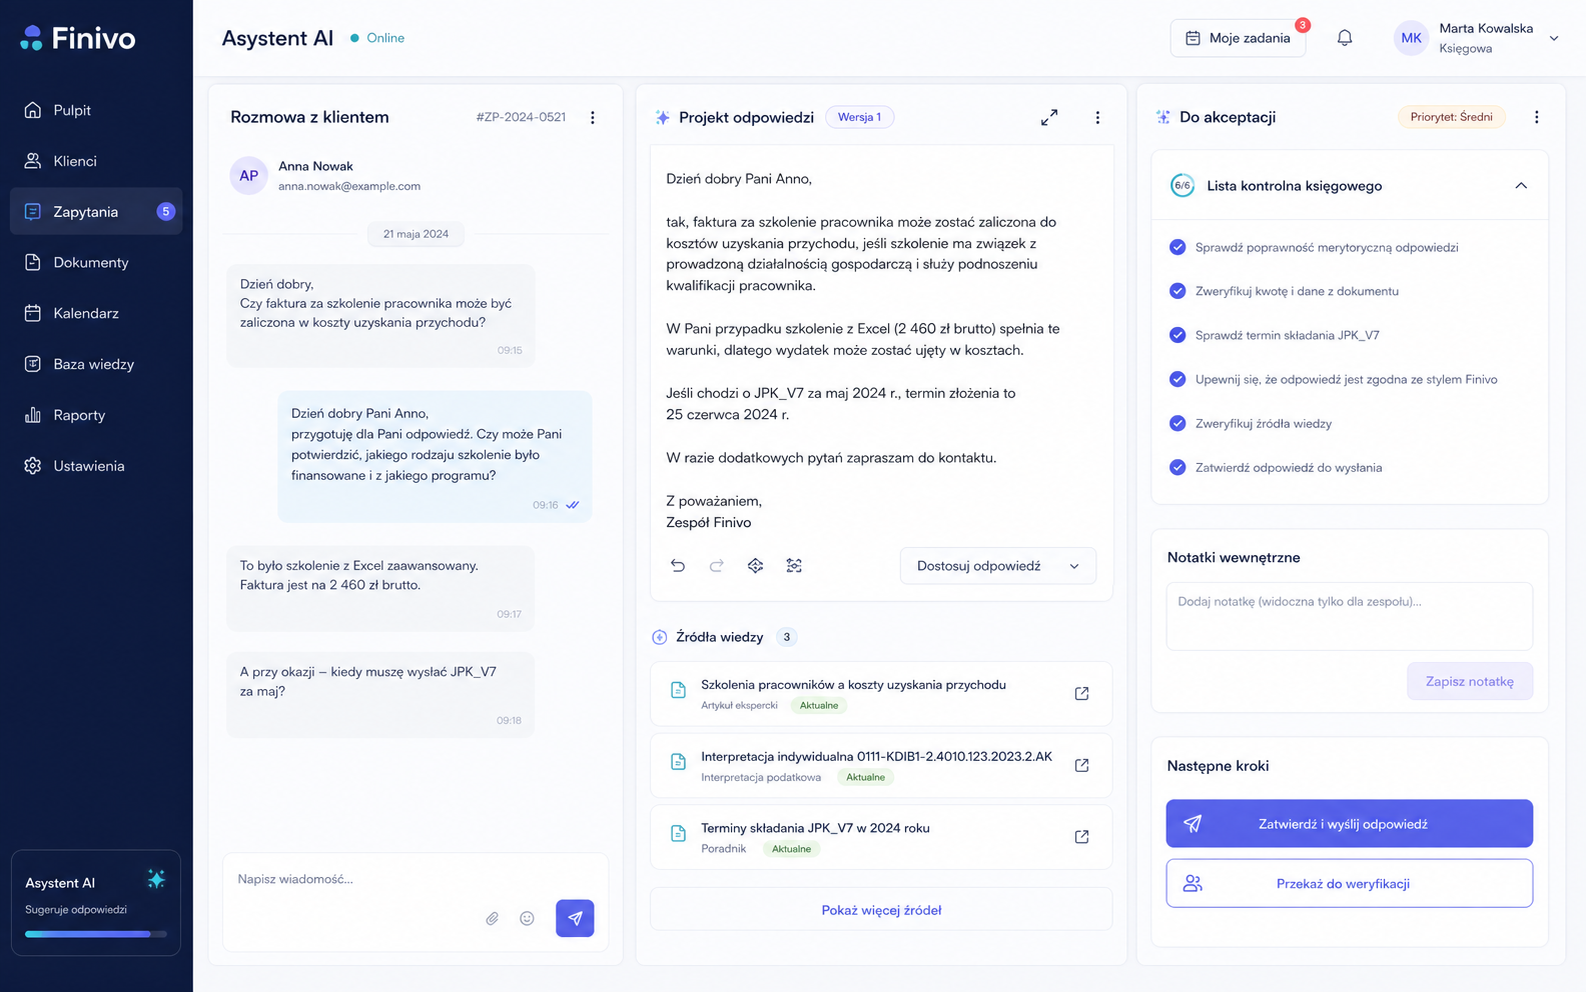1586x992 pixels.
Task: Toggle Upewnij się, że odpowiedź zgodna ze stylem
Action: tap(1177, 379)
